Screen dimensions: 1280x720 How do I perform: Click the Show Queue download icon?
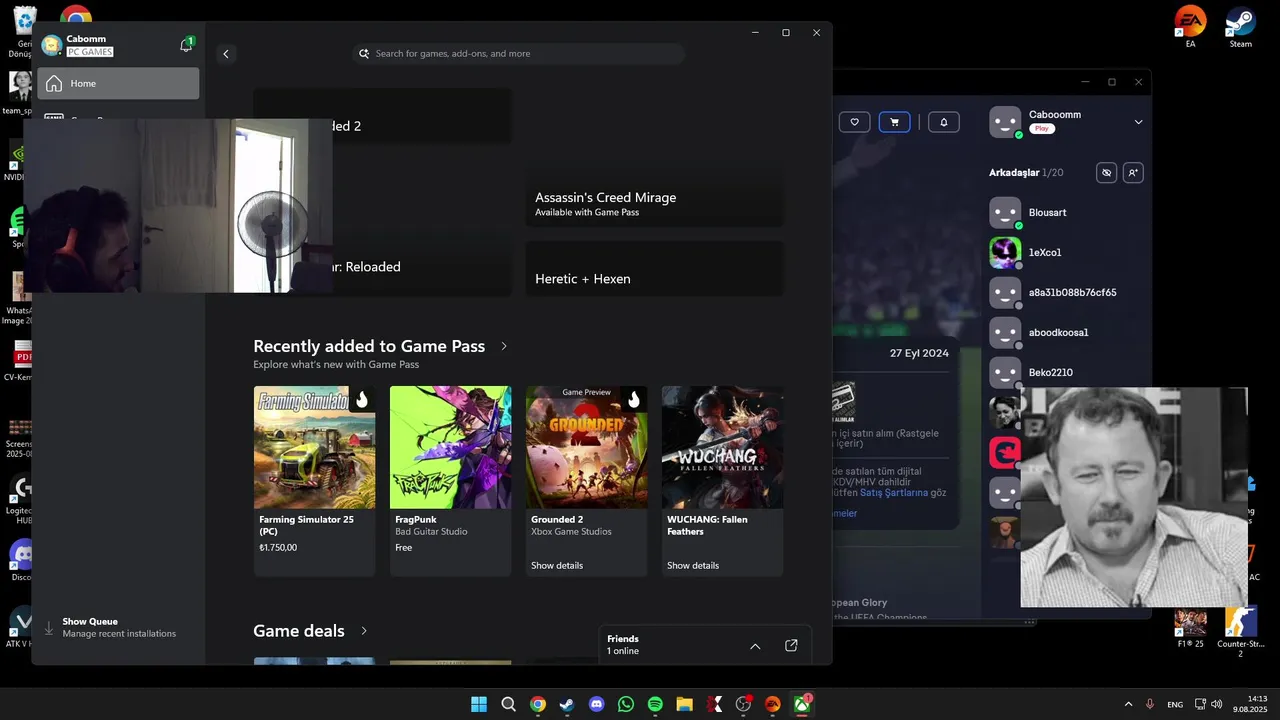click(x=48, y=628)
